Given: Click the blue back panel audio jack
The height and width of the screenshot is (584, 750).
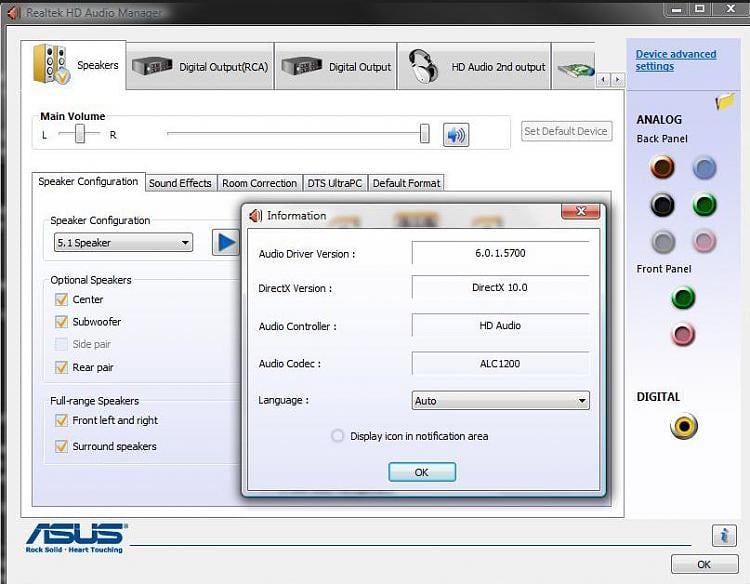Looking at the screenshot, I should [704, 167].
